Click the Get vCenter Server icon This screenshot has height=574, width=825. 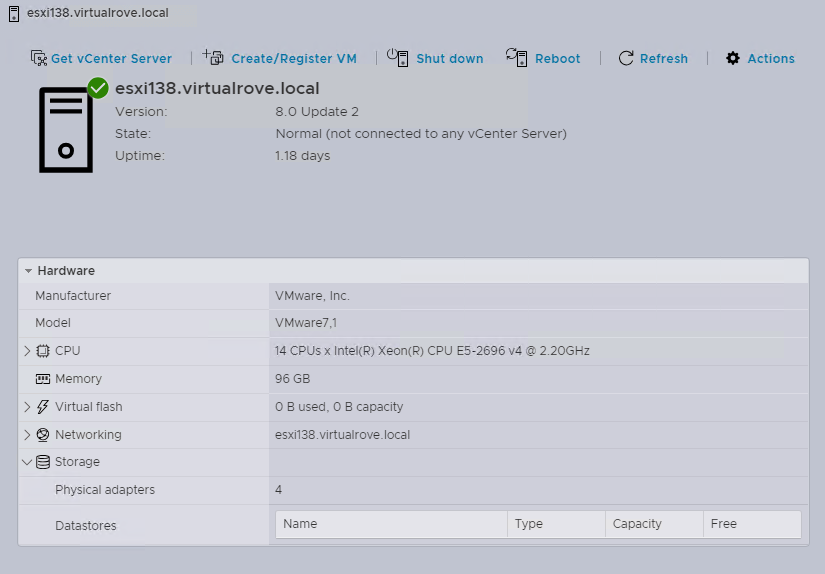click(x=39, y=58)
